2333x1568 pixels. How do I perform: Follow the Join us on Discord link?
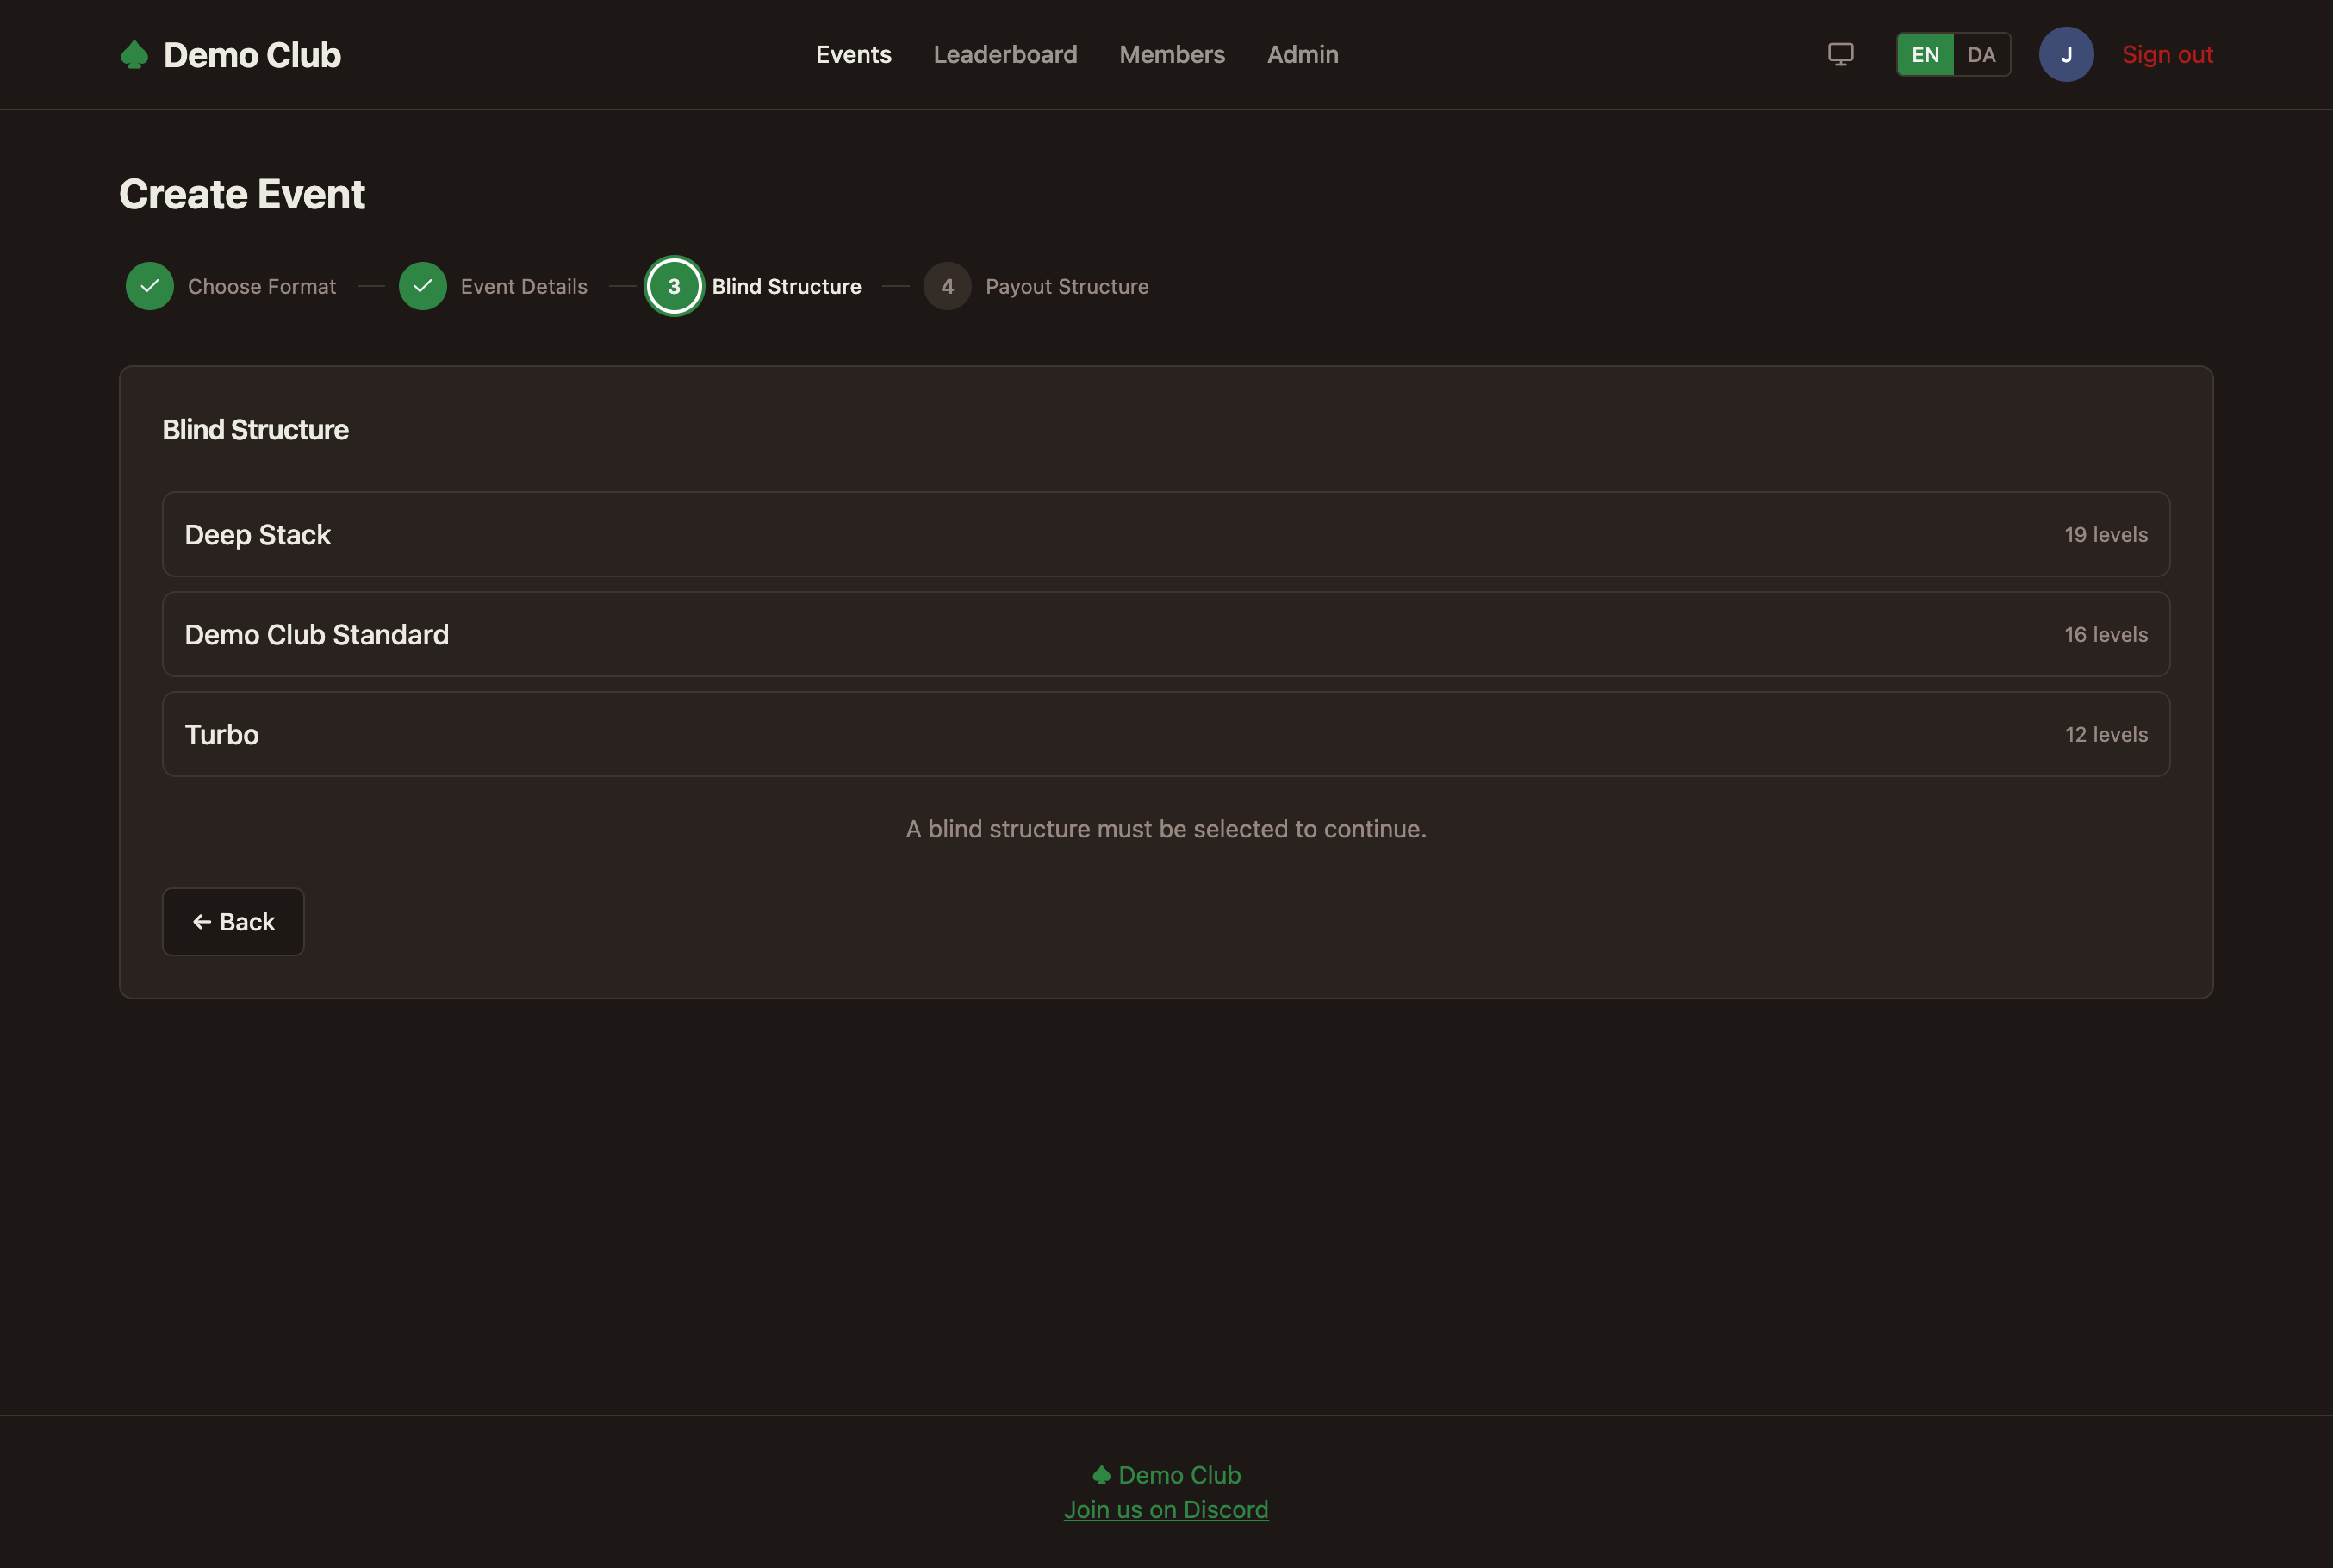[1166, 1509]
